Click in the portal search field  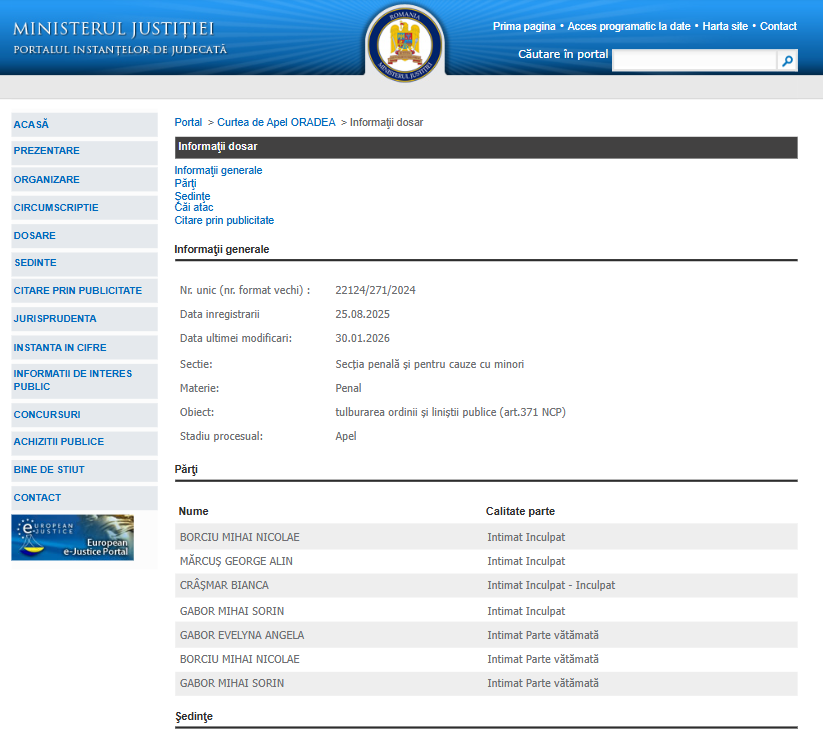coord(693,62)
